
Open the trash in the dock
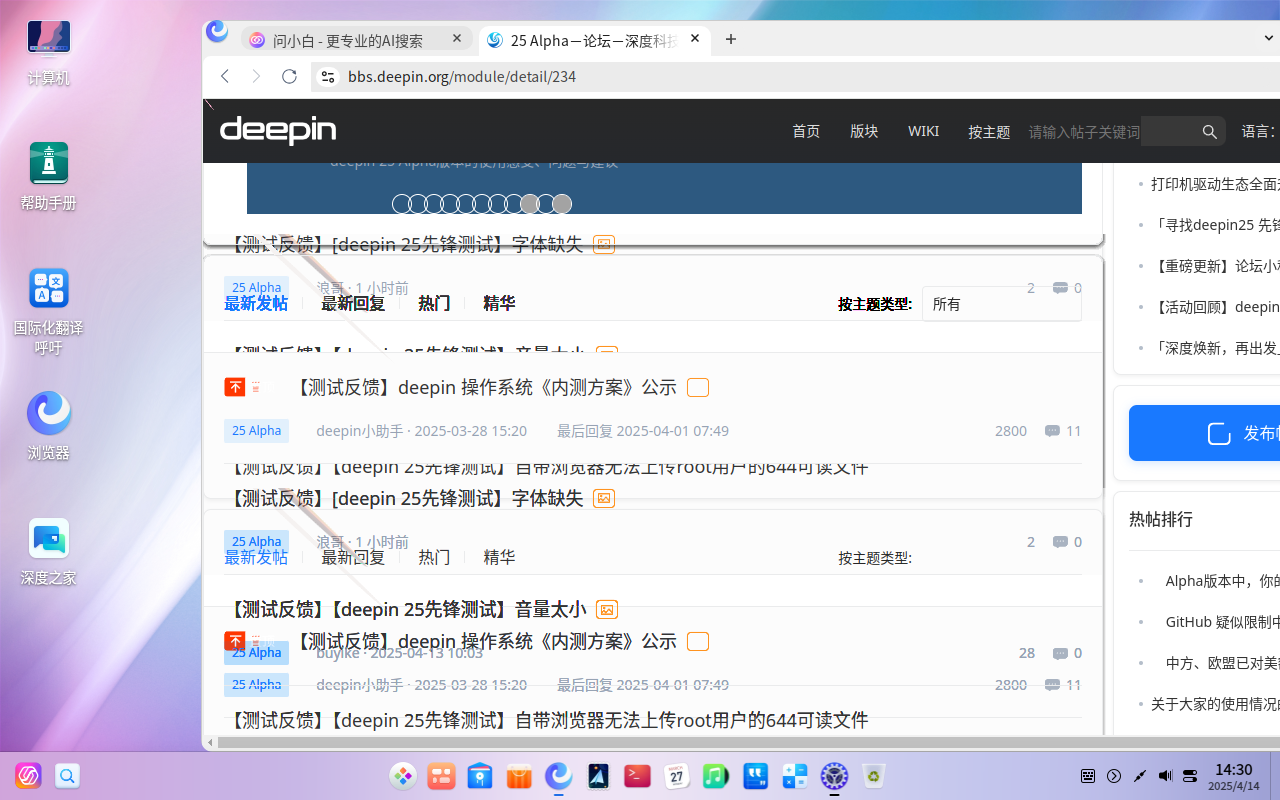click(x=874, y=776)
